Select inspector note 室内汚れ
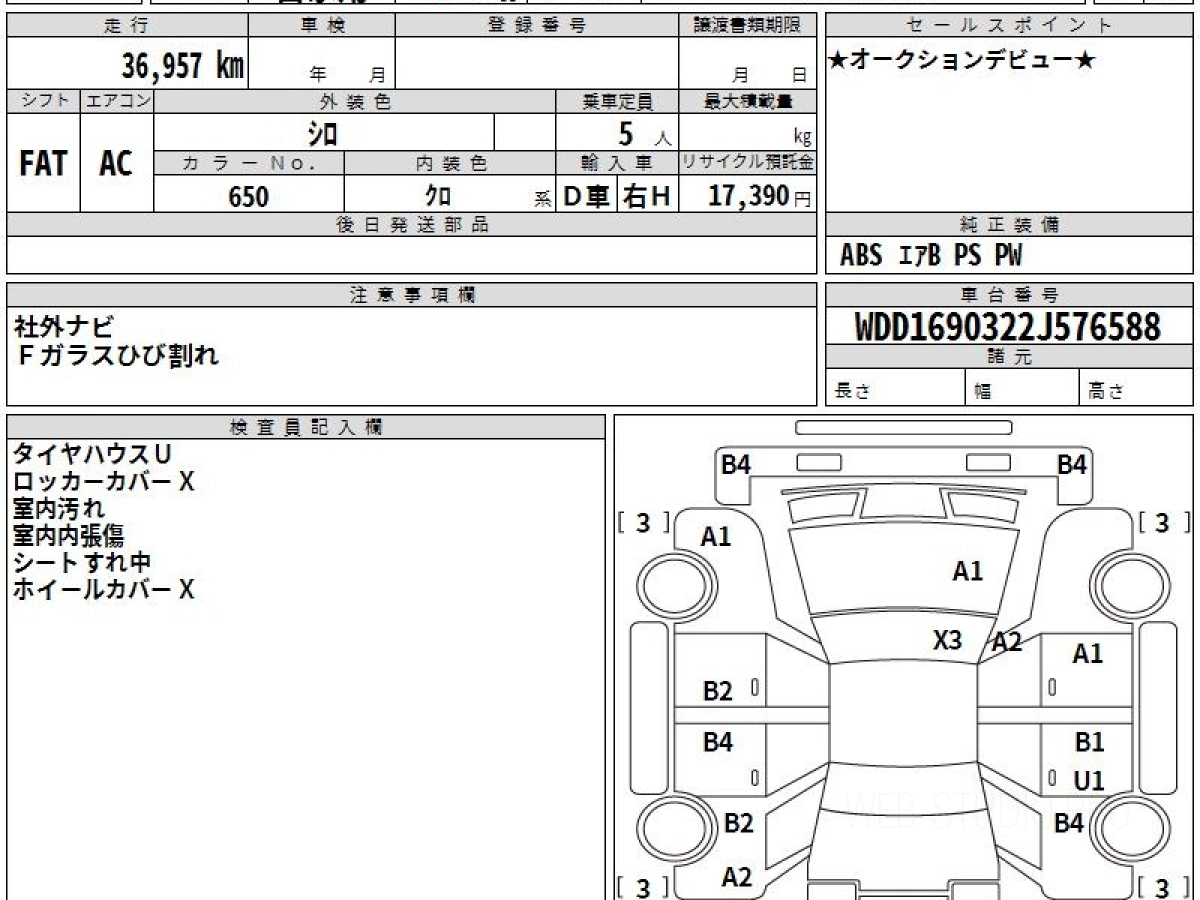 pos(58,508)
